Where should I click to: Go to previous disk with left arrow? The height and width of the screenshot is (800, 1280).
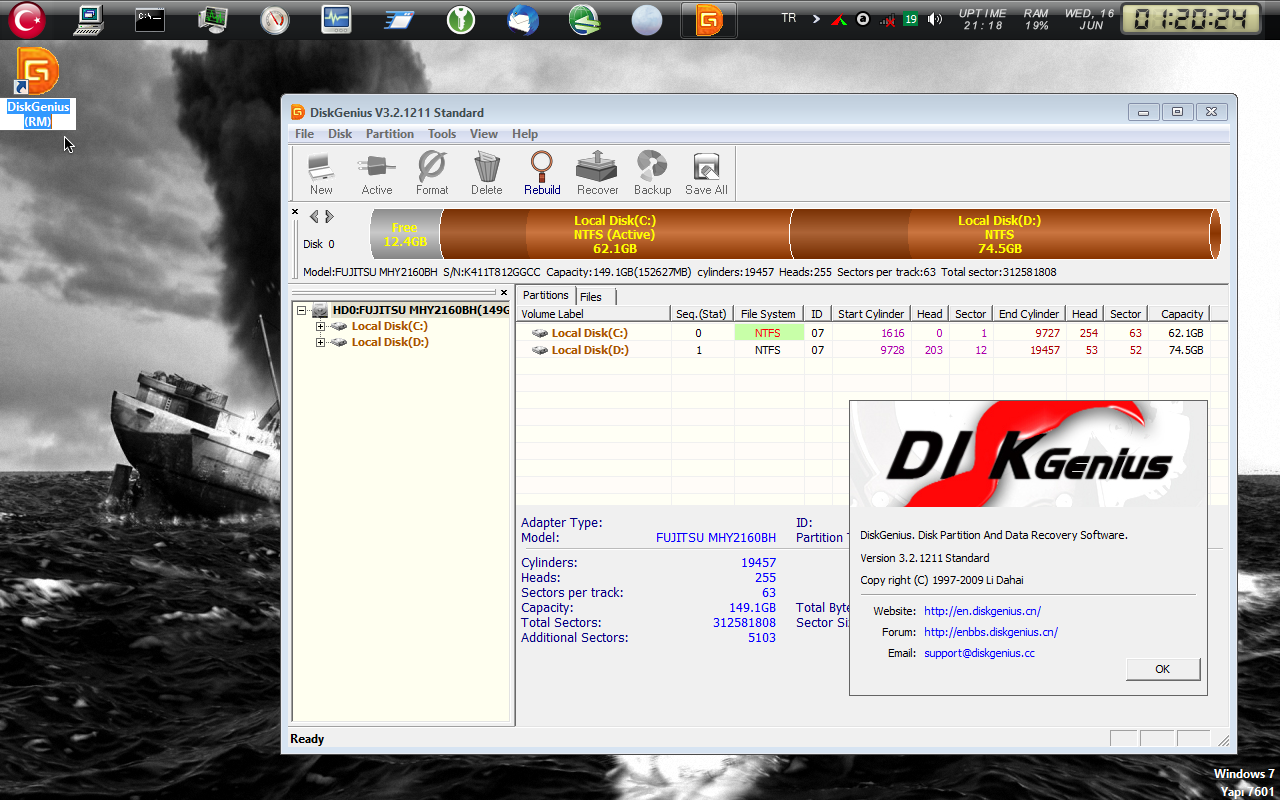tap(314, 217)
